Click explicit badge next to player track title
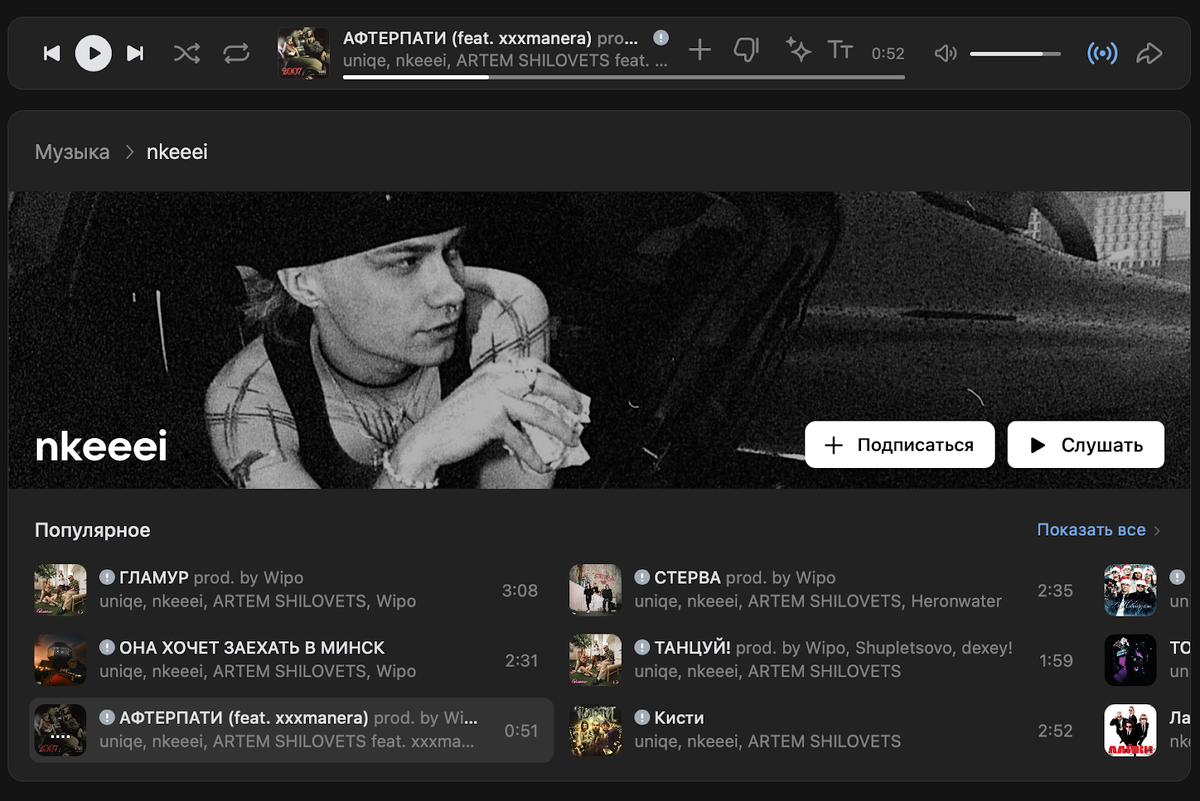 [661, 37]
